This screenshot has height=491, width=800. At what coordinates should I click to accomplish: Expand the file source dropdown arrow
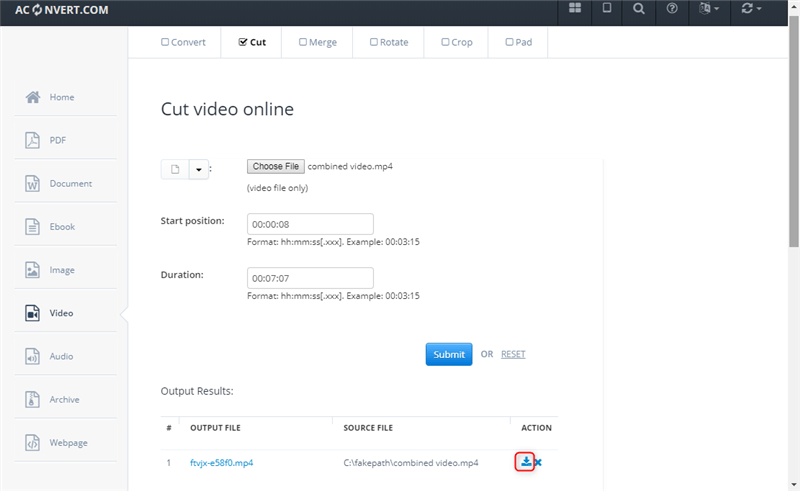[x=198, y=169]
